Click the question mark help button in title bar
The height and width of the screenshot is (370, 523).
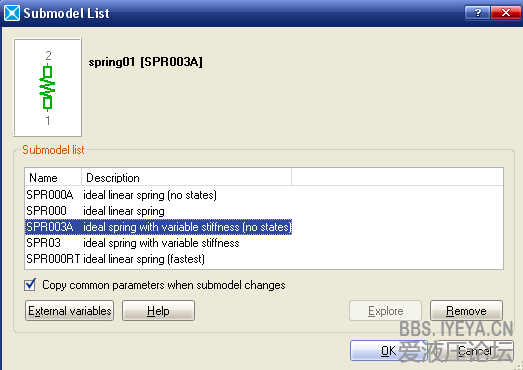(477, 13)
